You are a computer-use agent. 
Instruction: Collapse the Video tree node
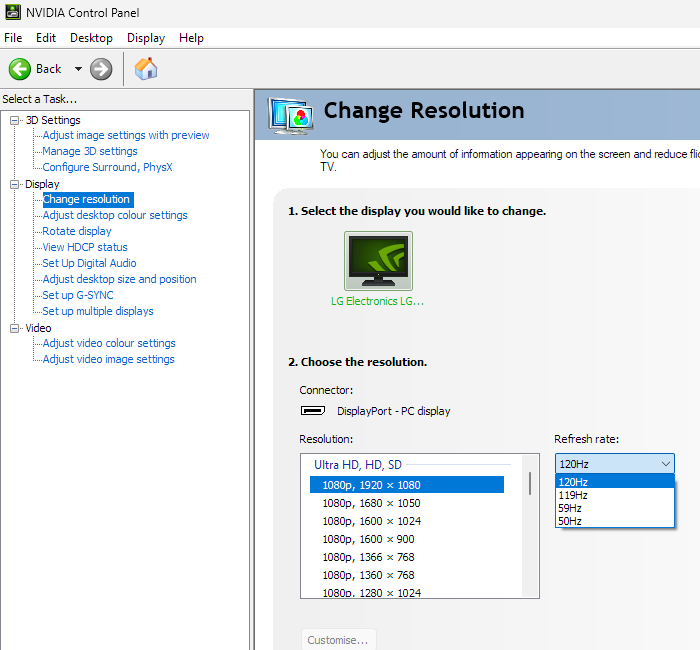point(15,329)
